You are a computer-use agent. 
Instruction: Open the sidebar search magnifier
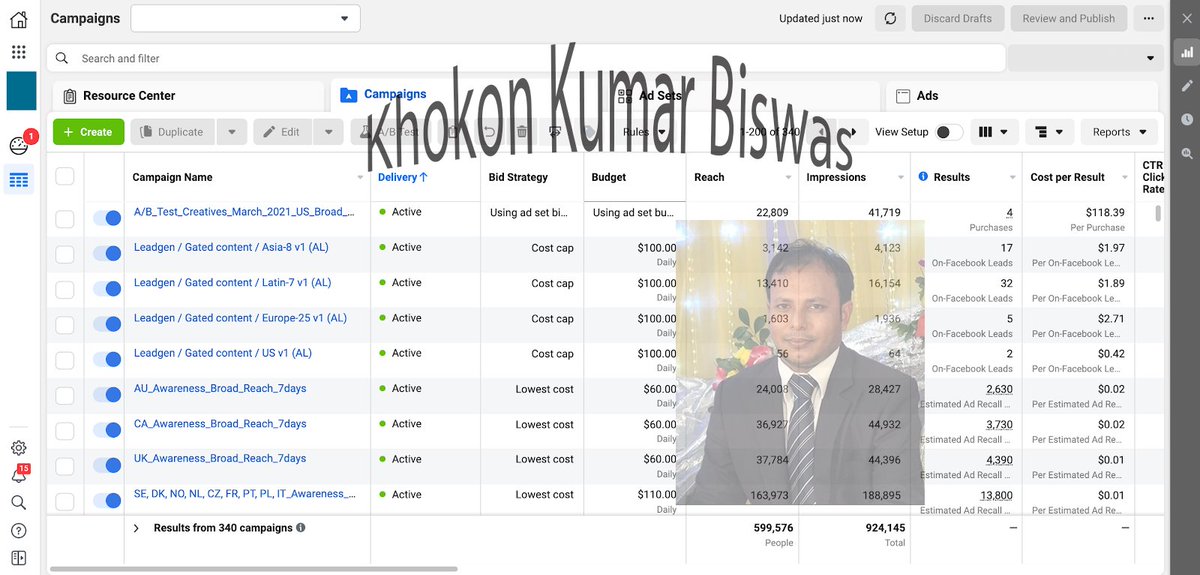tap(19, 502)
